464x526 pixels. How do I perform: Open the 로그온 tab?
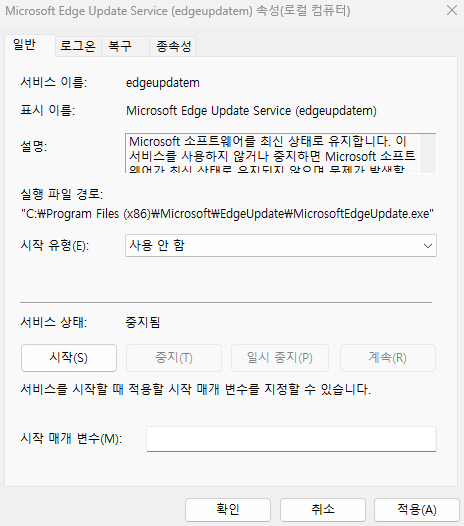pos(78,46)
